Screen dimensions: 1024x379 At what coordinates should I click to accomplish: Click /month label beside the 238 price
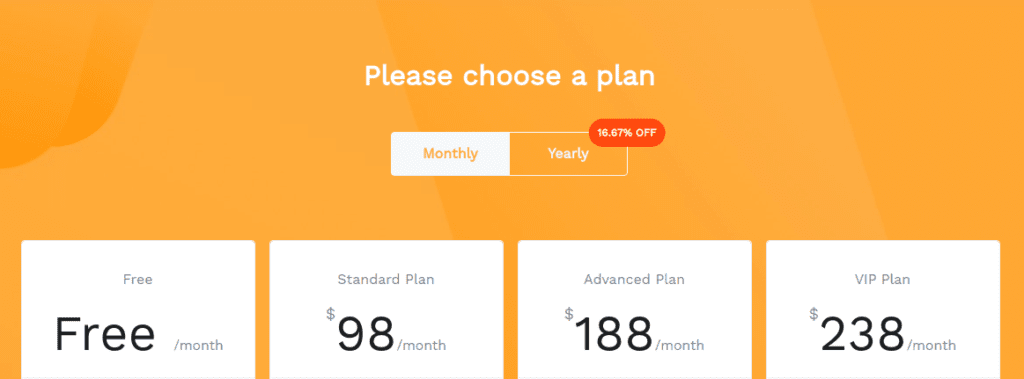click(x=931, y=345)
